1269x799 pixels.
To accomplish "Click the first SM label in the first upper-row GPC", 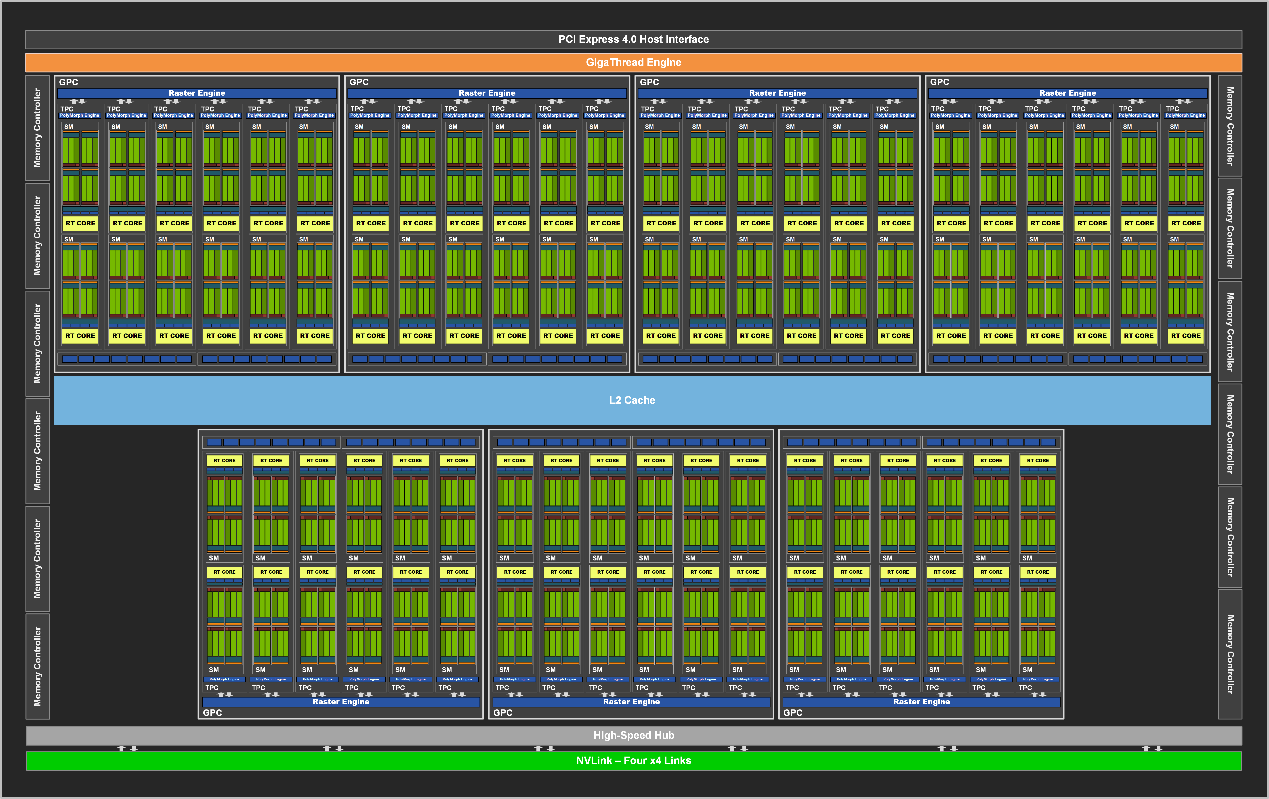I will (69, 127).
